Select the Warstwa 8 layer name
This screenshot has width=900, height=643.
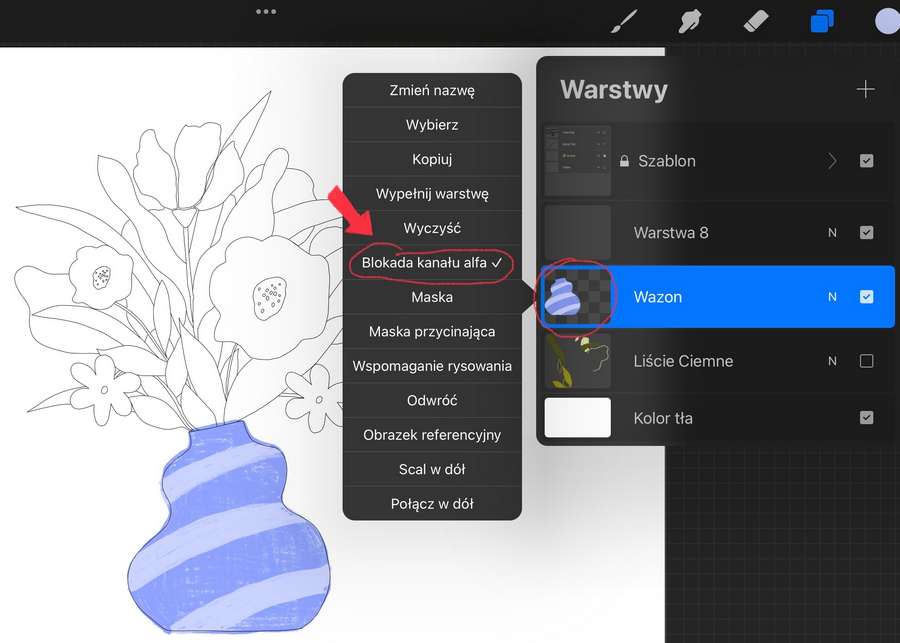pos(671,233)
